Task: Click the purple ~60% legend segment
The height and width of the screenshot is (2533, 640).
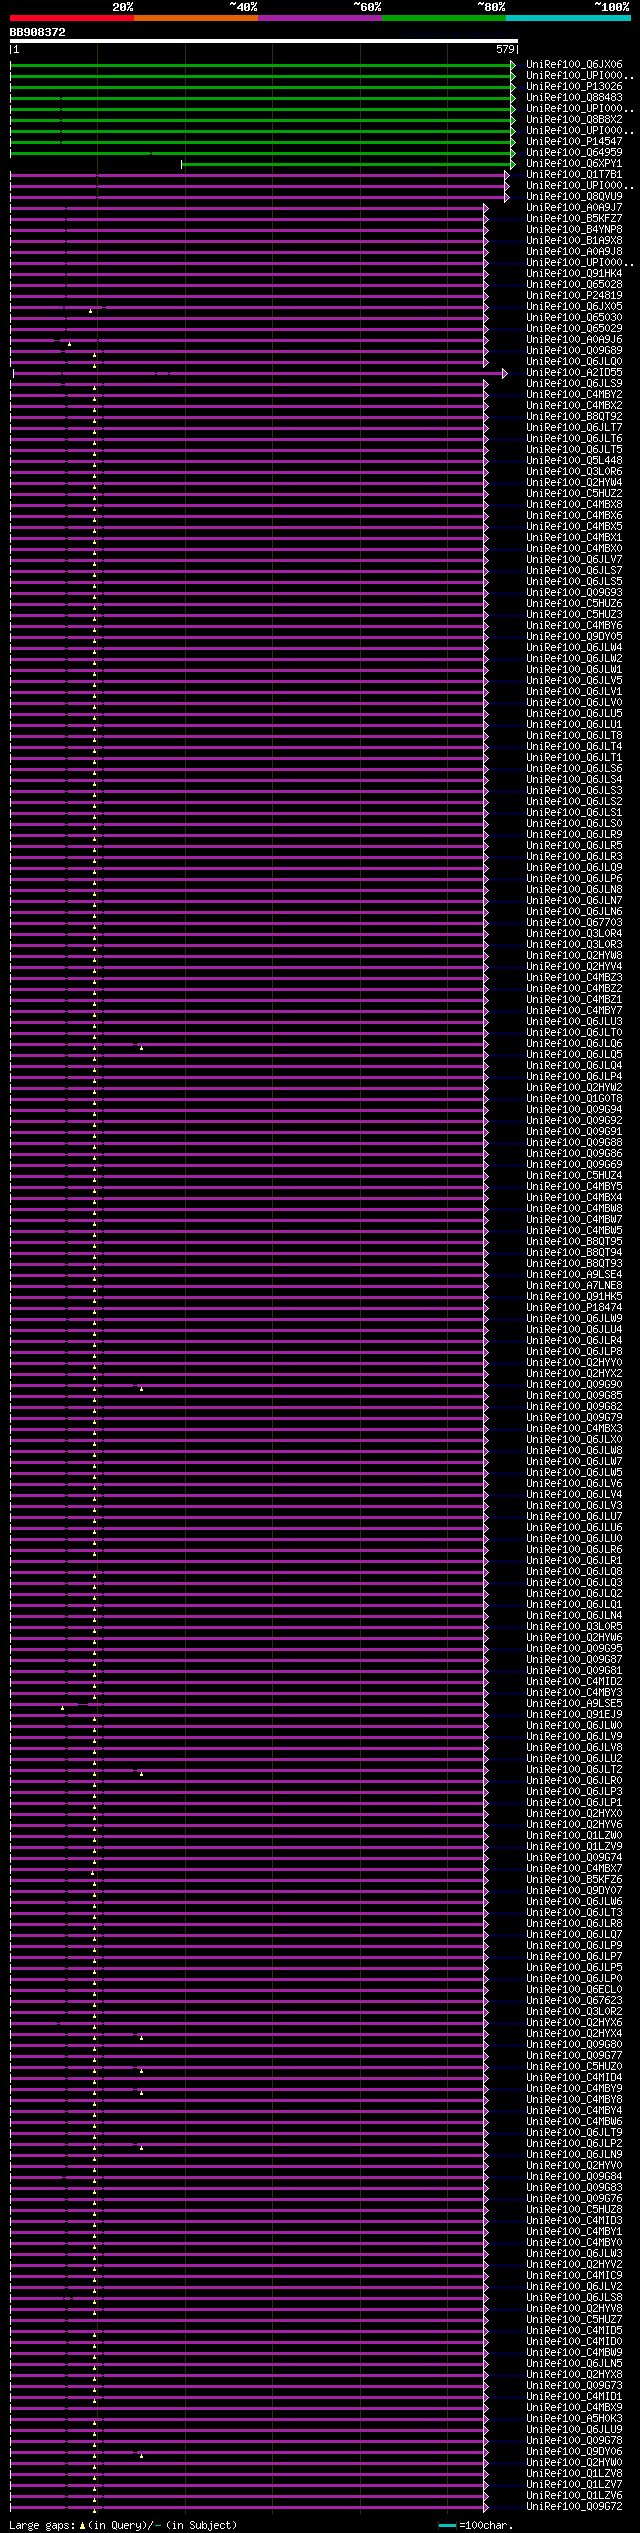Action: tap(320, 18)
